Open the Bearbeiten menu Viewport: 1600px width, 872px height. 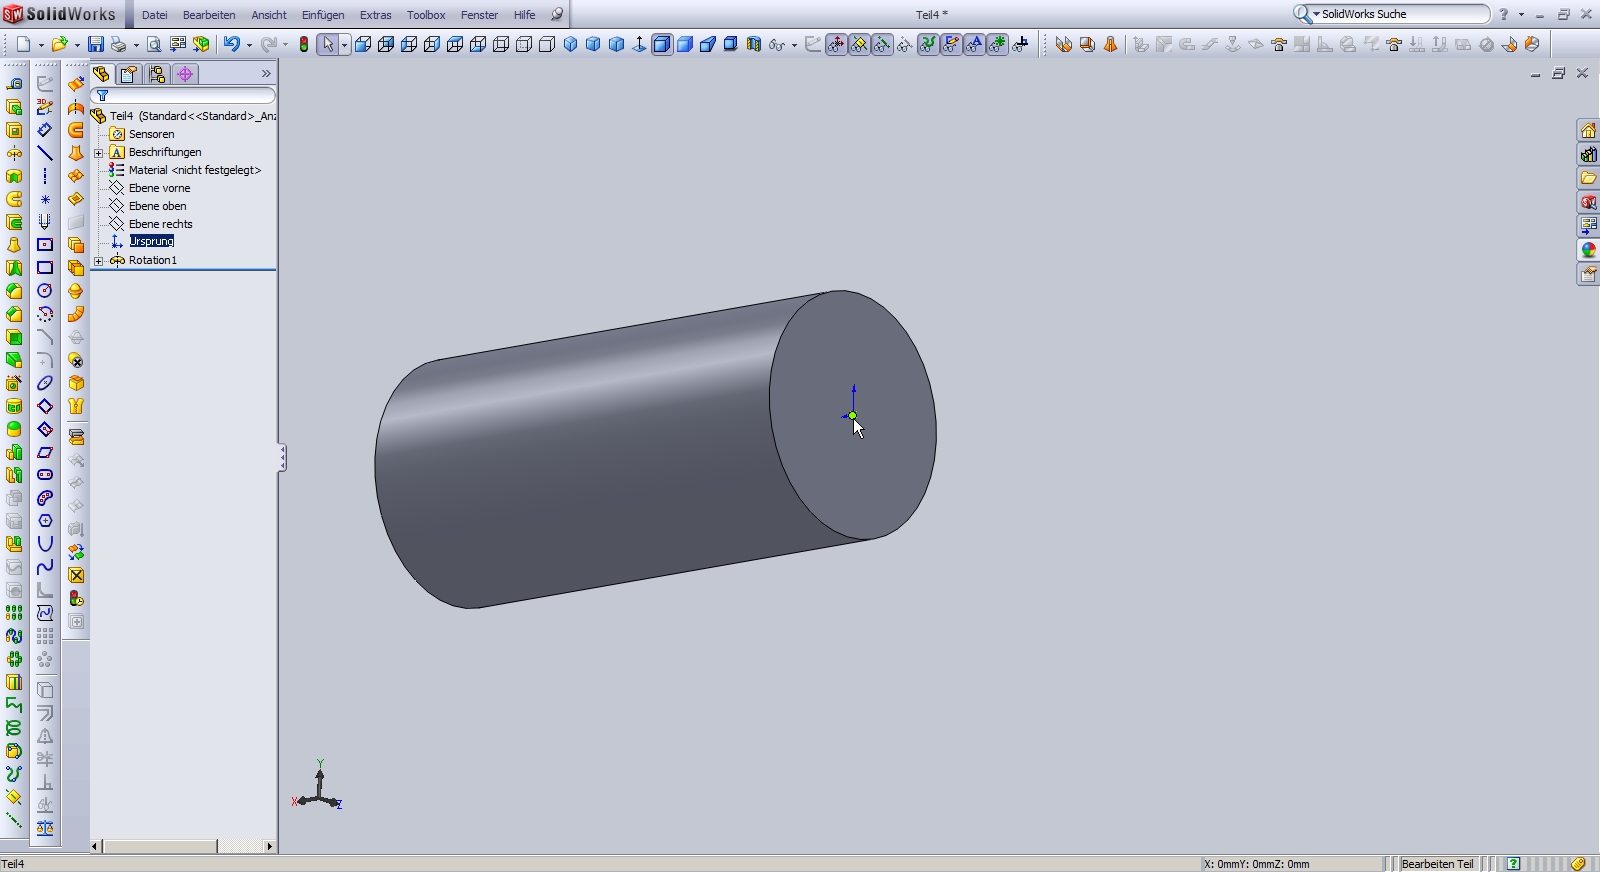pos(209,15)
